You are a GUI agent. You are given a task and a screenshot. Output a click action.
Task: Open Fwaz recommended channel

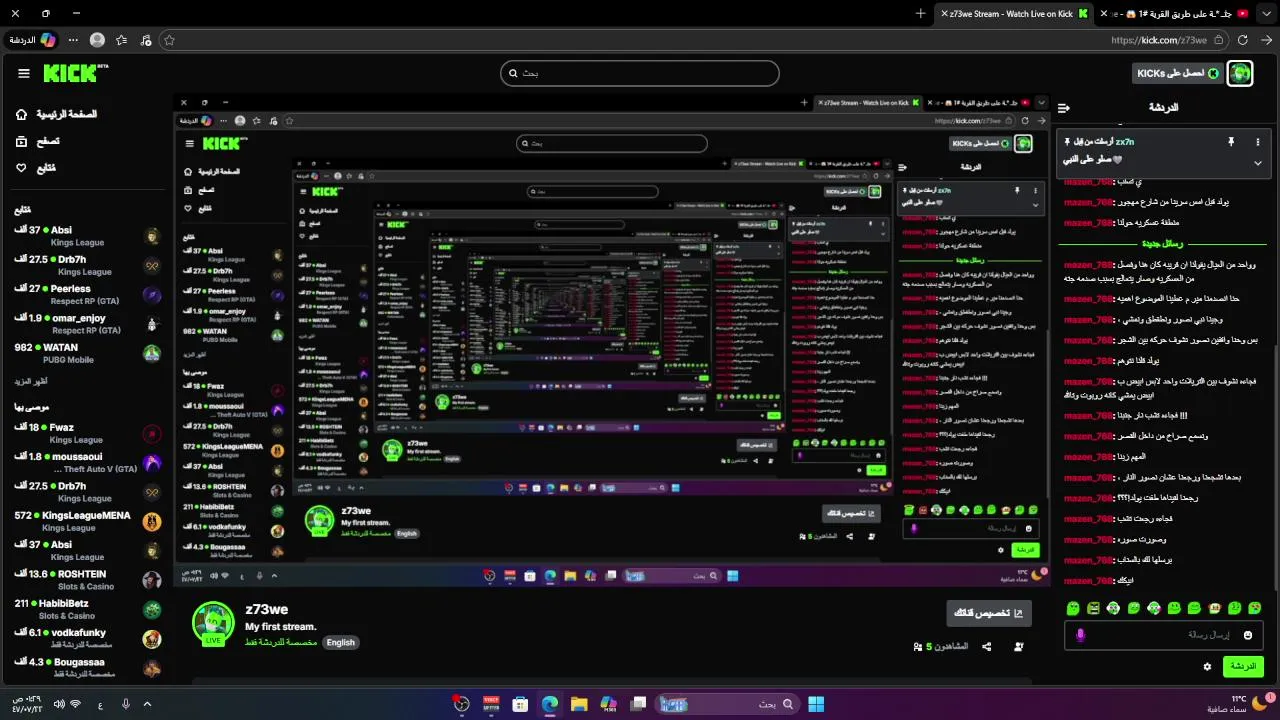pyautogui.click(x=87, y=433)
